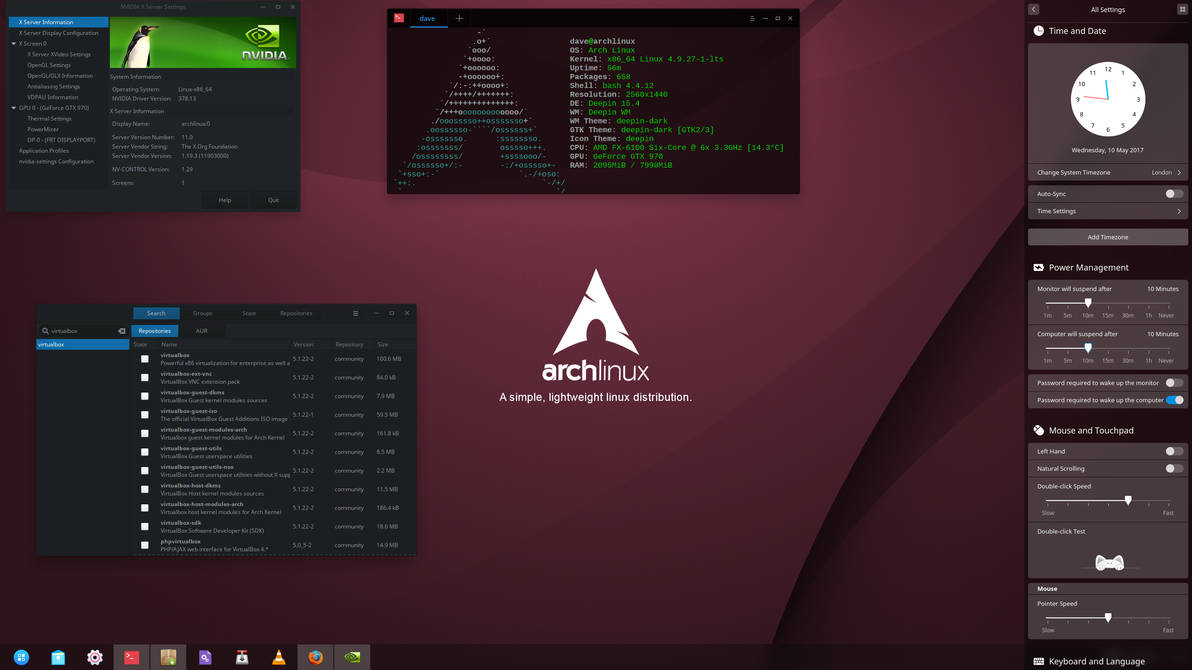Open the package manager hamburger menu
Viewport: 1192px width, 670px height.
point(355,313)
